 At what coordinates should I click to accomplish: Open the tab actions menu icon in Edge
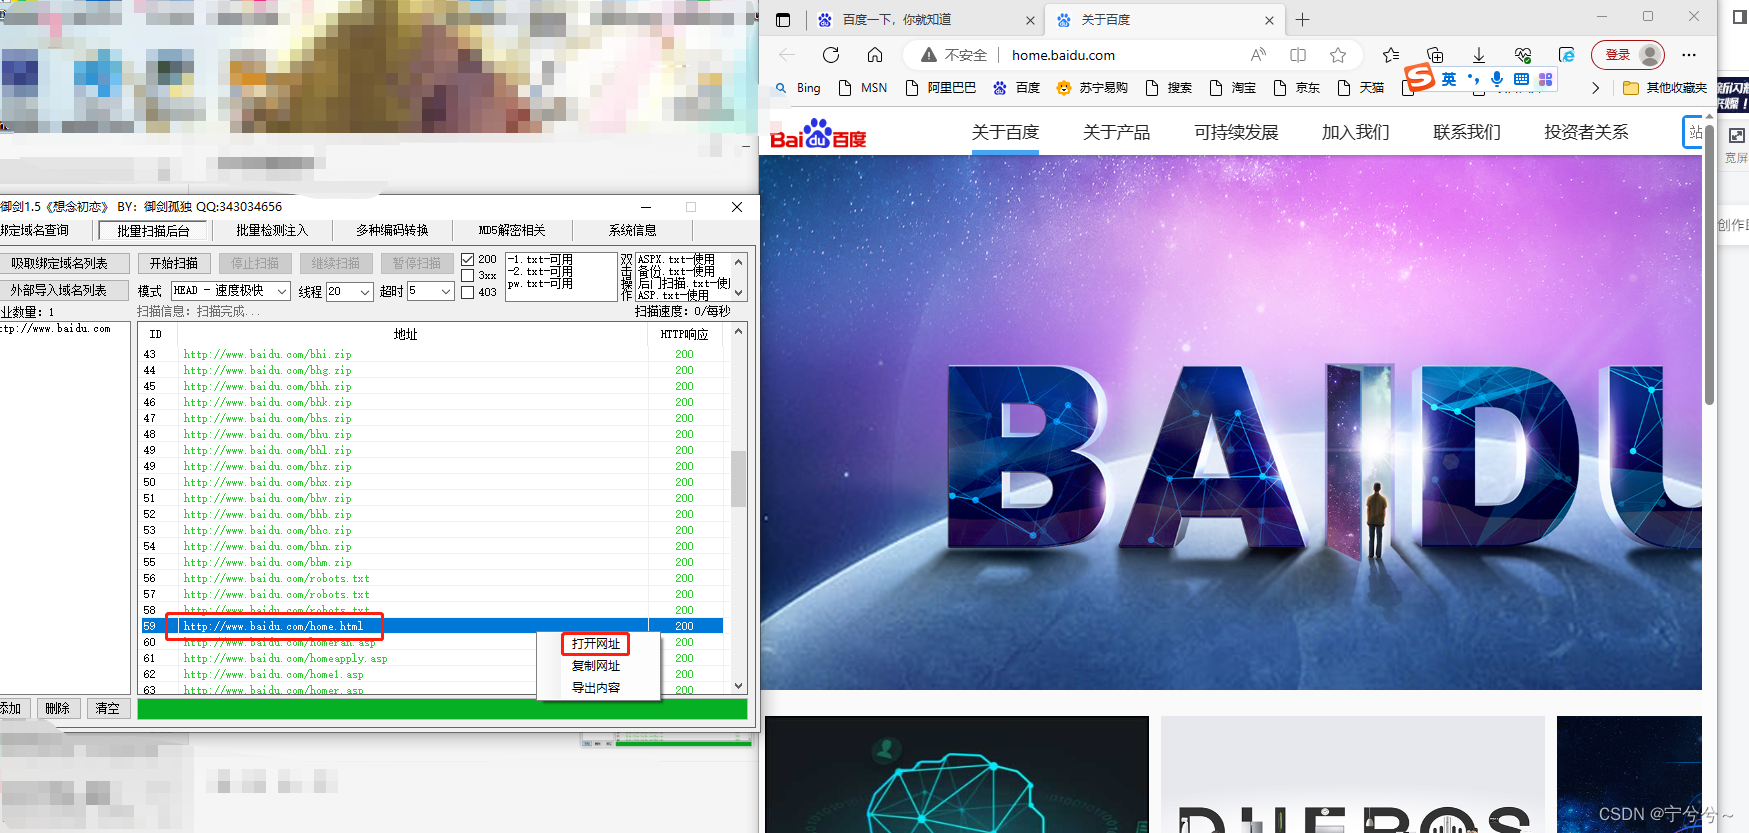coord(783,20)
